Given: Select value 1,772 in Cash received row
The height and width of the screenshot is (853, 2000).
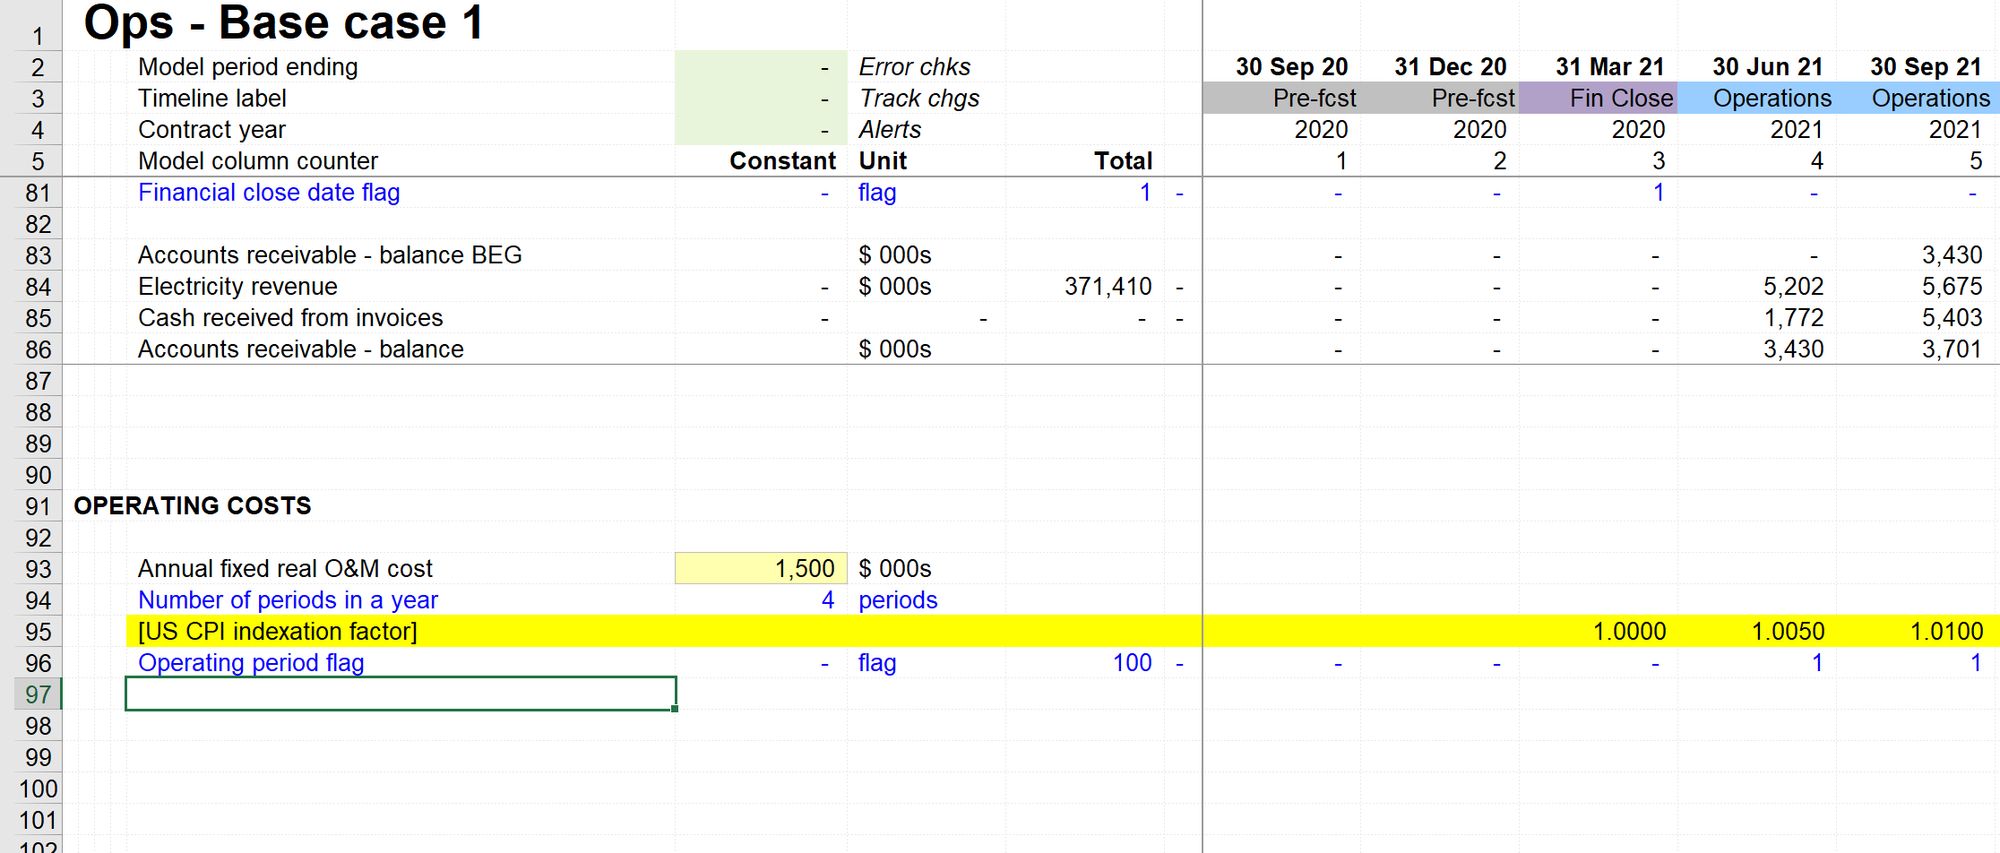Looking at the screenshot, I should (x=1793, y=318).
